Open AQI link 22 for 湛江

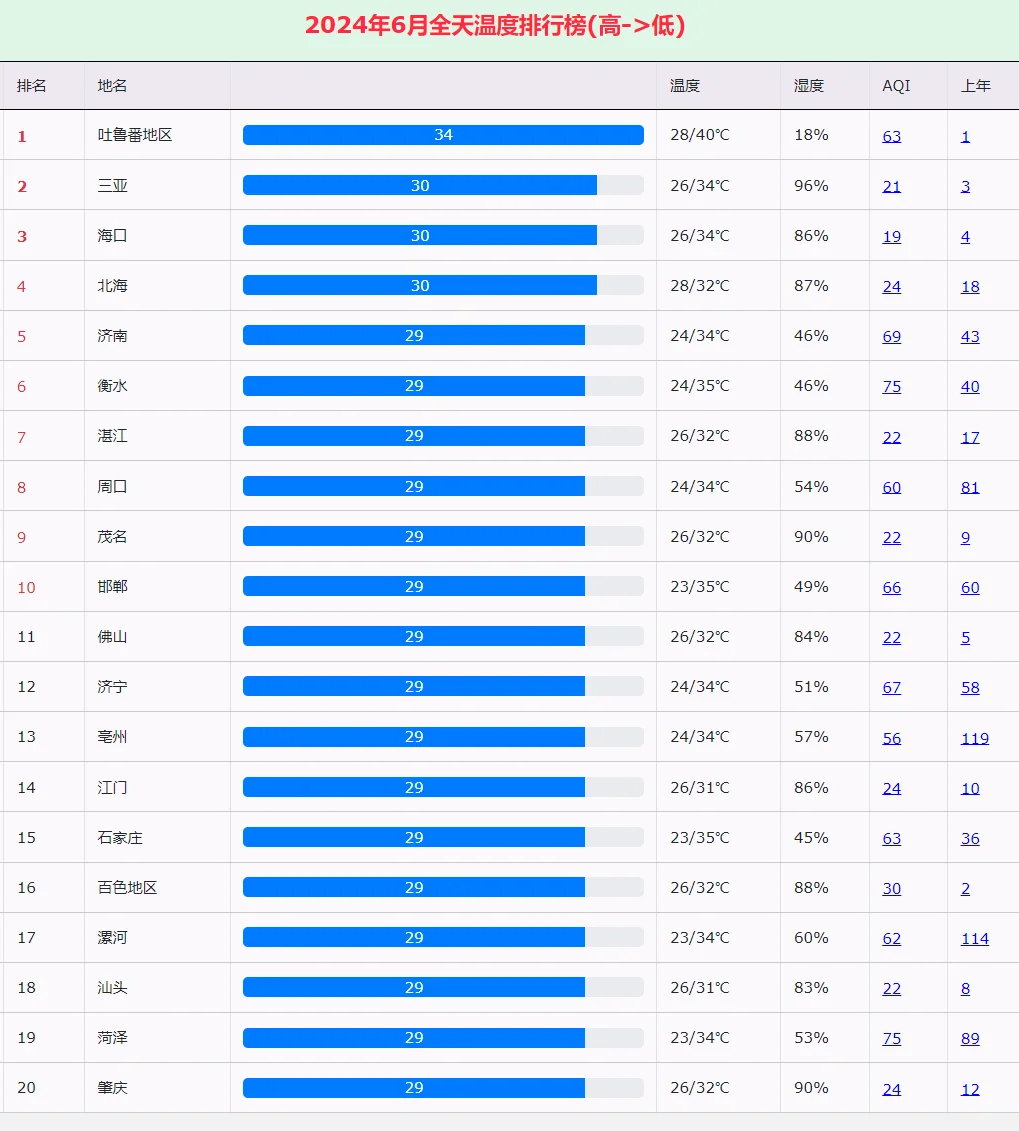(891, 437)
